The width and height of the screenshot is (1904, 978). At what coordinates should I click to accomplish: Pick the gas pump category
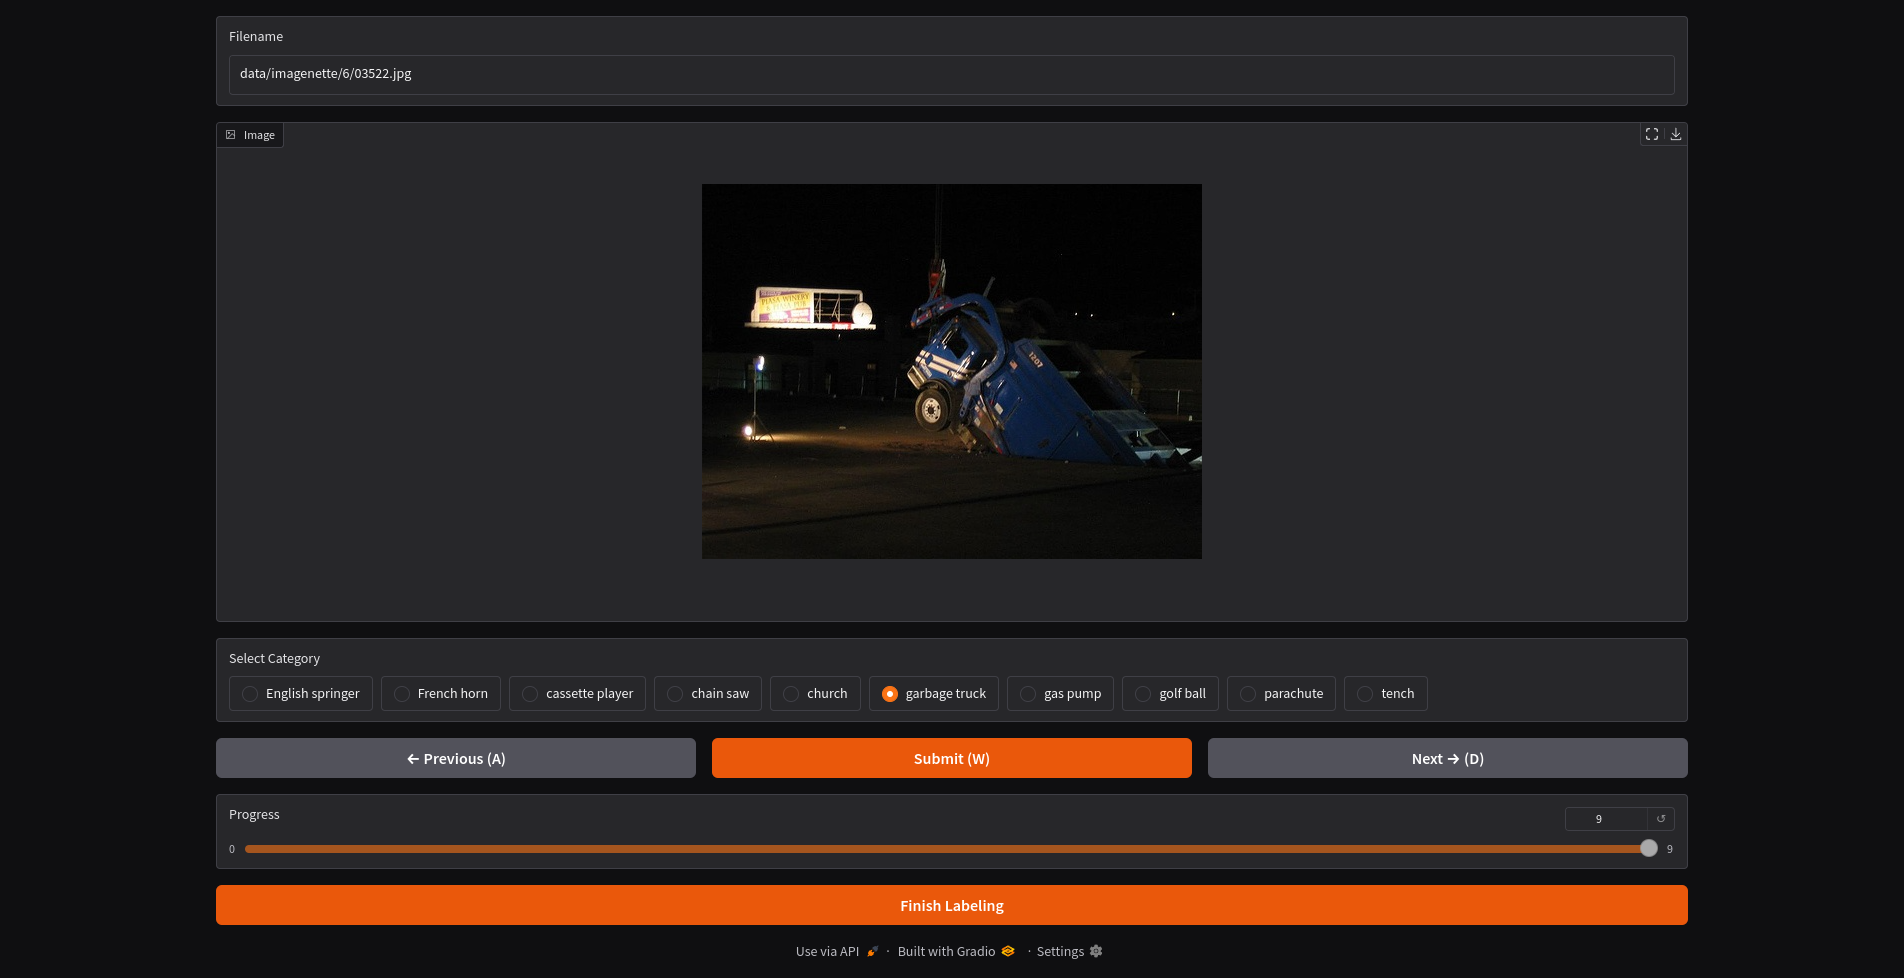pyautogui.click(x=1060, y=693)
